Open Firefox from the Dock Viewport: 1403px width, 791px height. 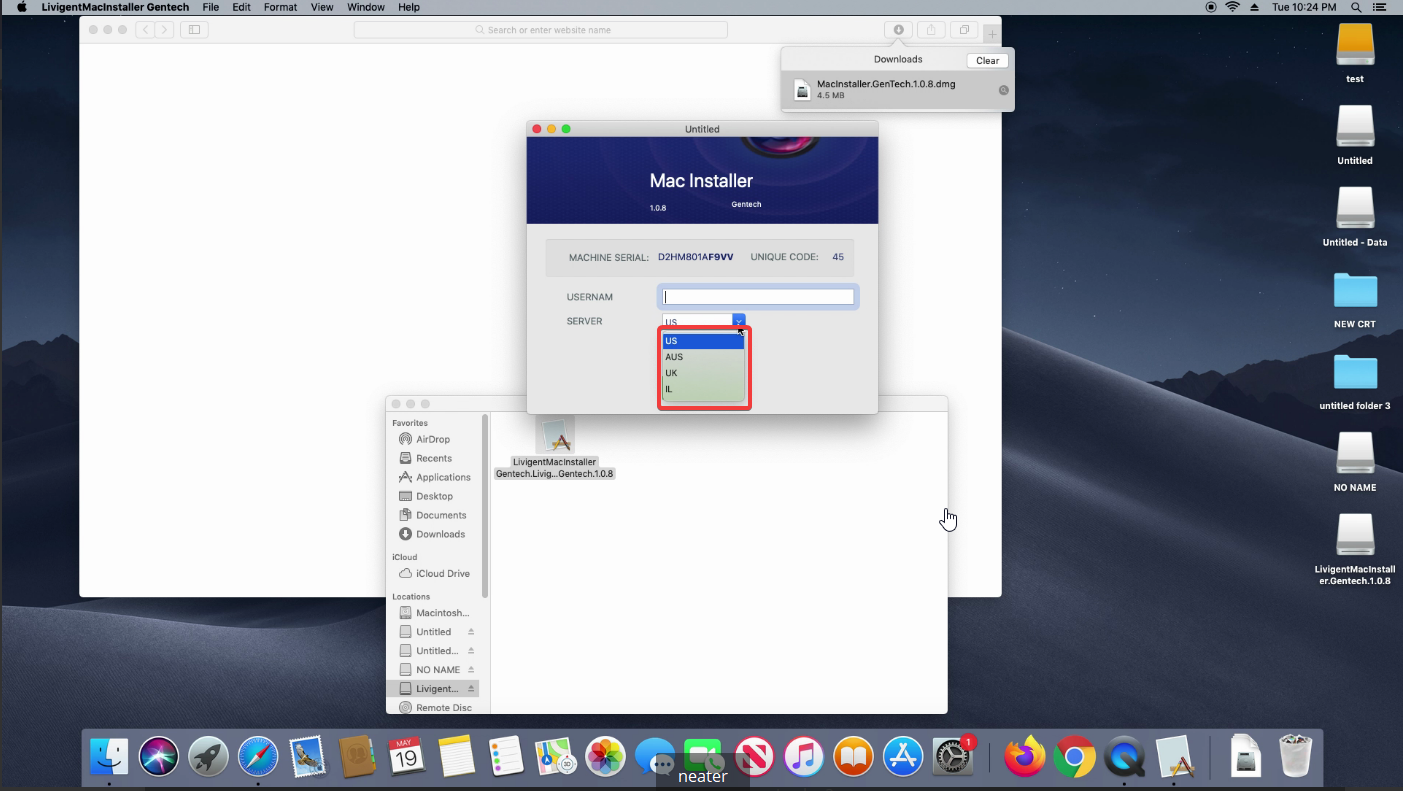pyautogui.click(x=1024, y=757)
